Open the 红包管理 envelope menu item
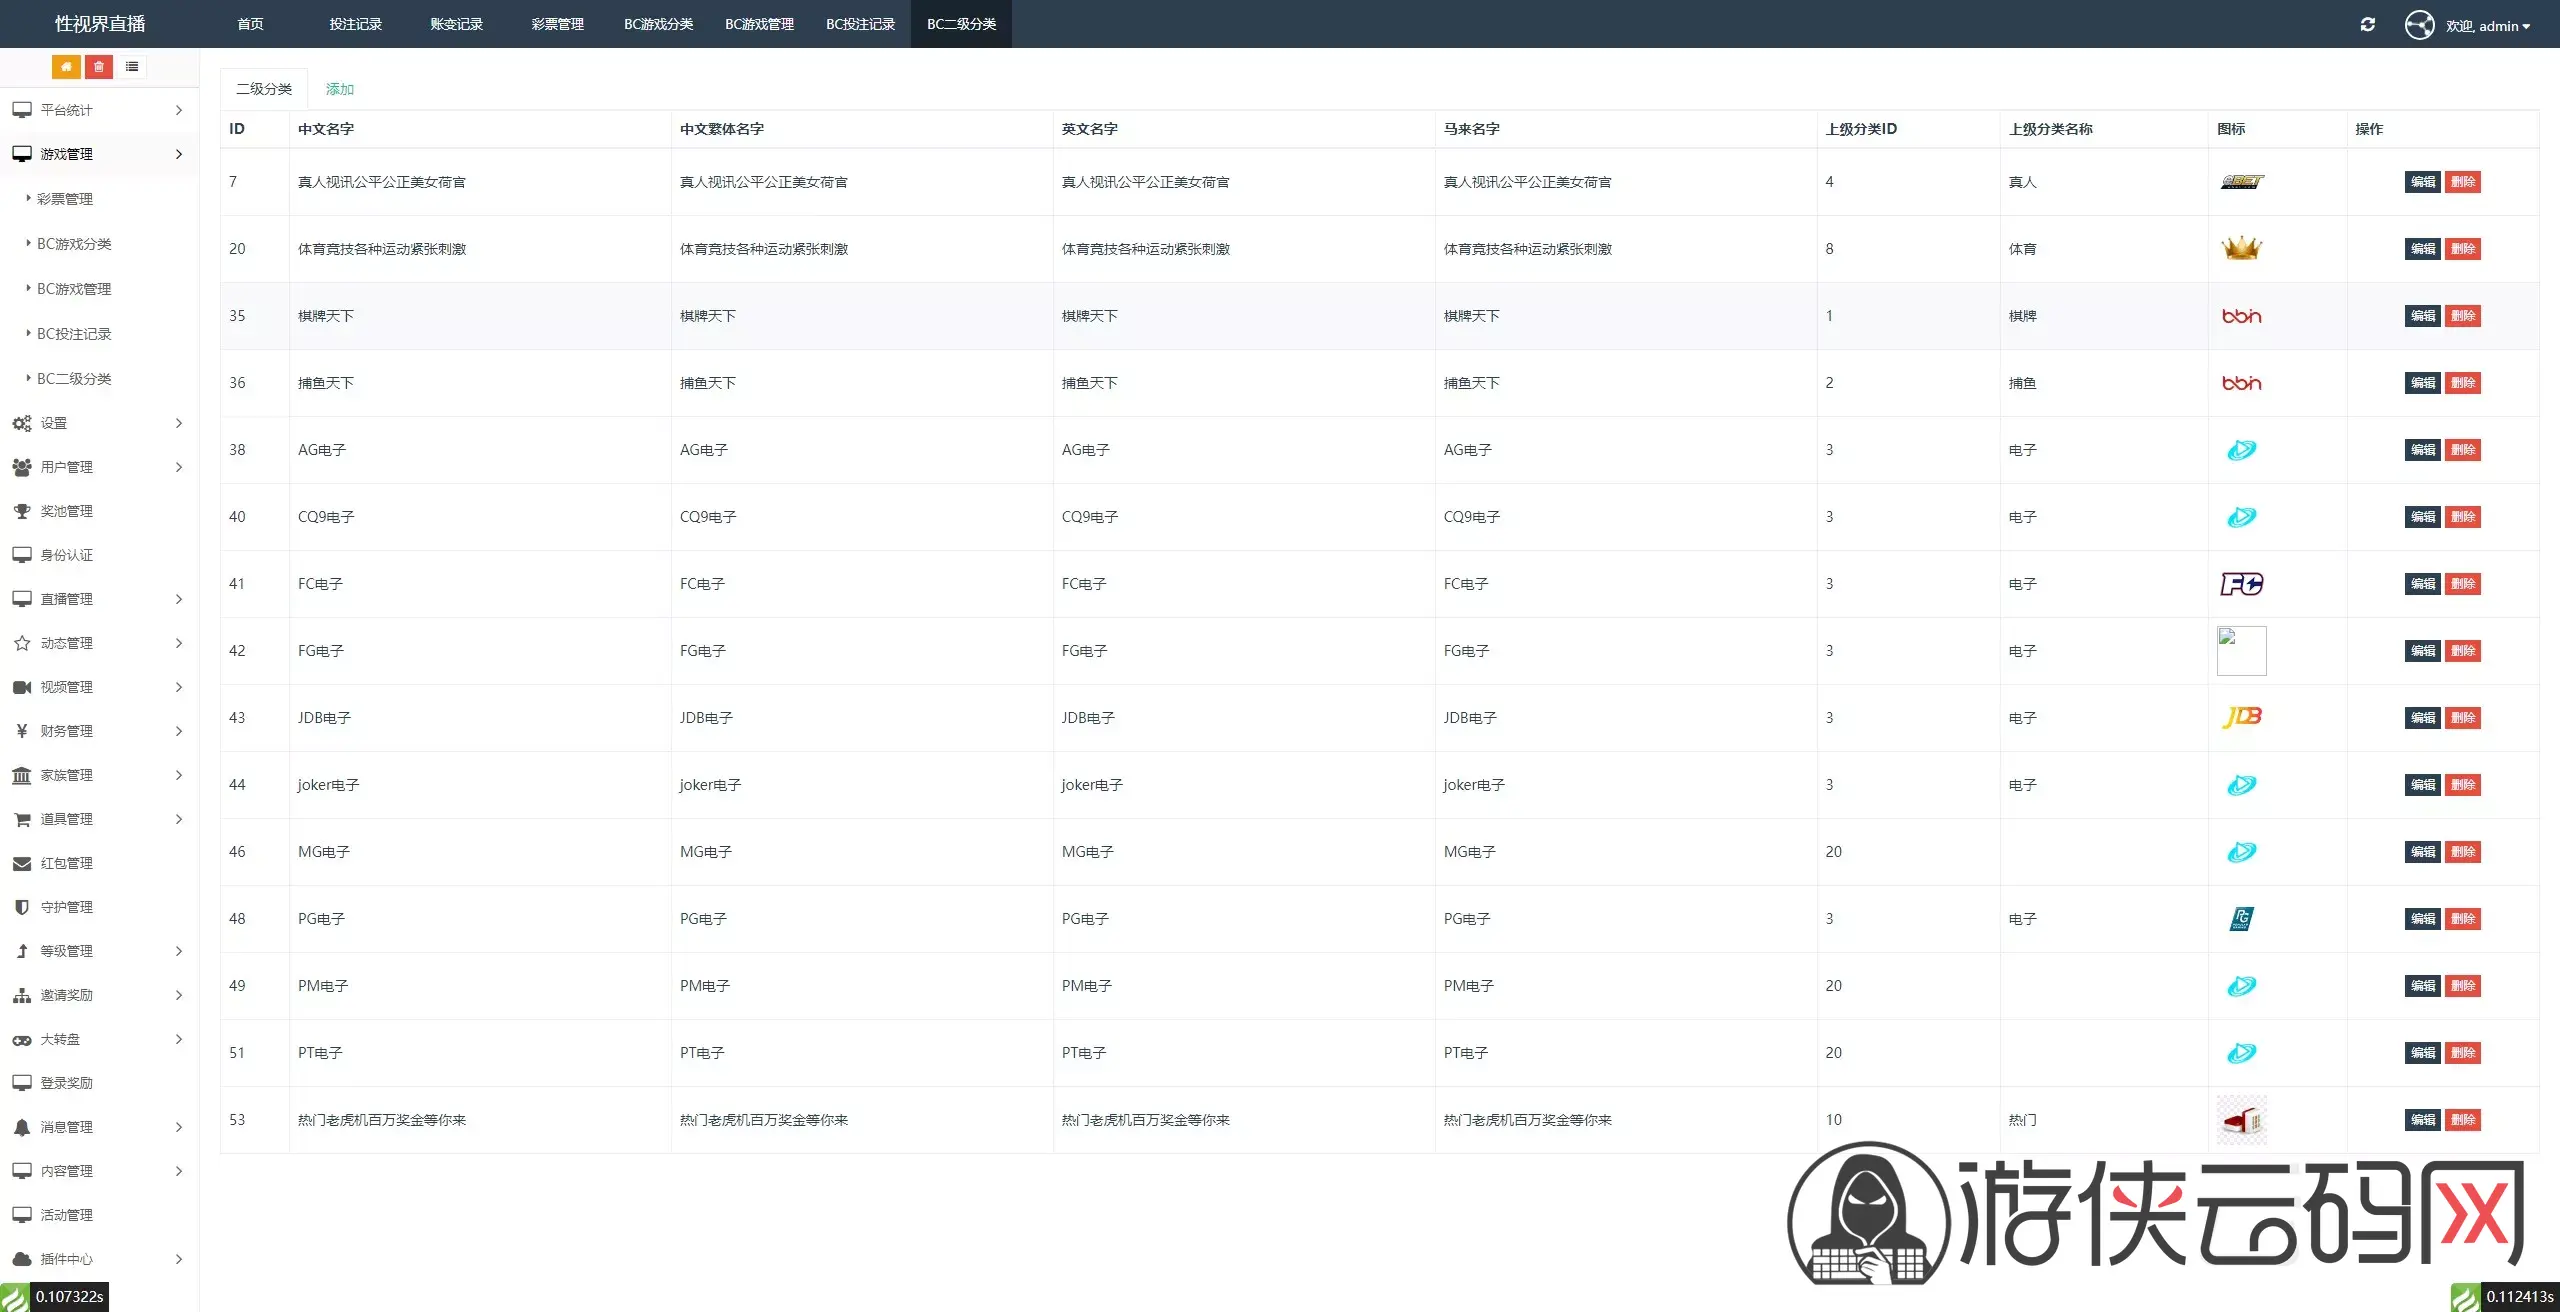2560x1312 pixels. tap(66, 863)
